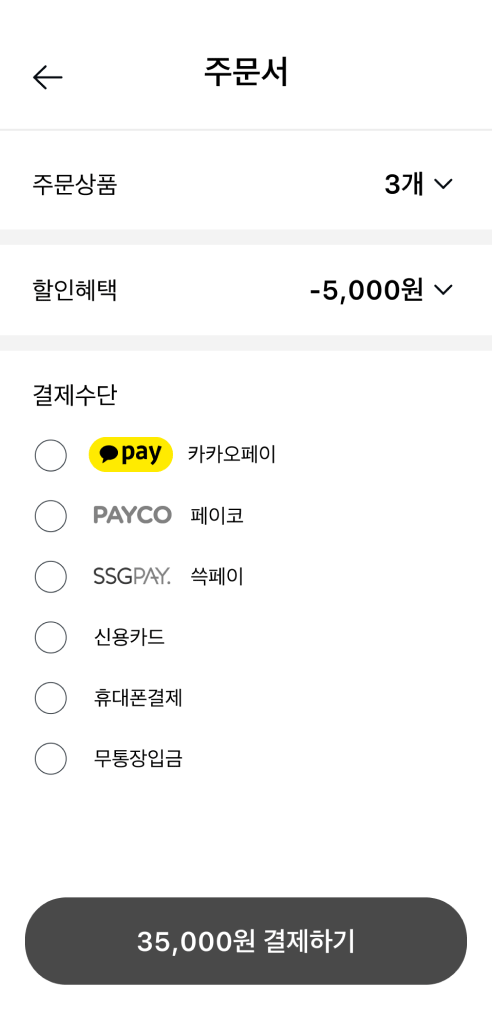Tap the 35,000원 결제하기 button
492x1012 pixels.
[246, 941]
